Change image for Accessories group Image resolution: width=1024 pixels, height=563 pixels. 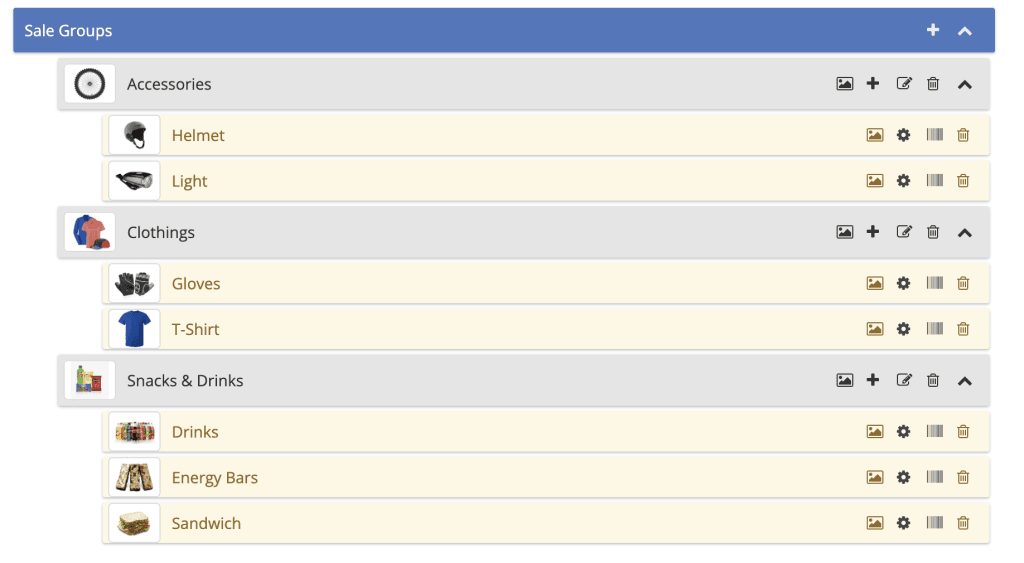click(845, 84)
